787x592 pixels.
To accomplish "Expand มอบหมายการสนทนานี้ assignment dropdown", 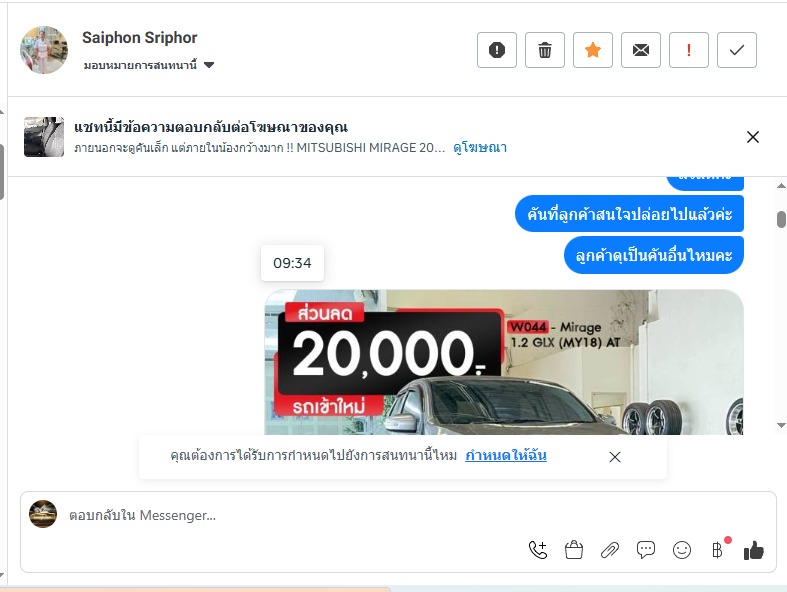I will [x=149, y=65].
